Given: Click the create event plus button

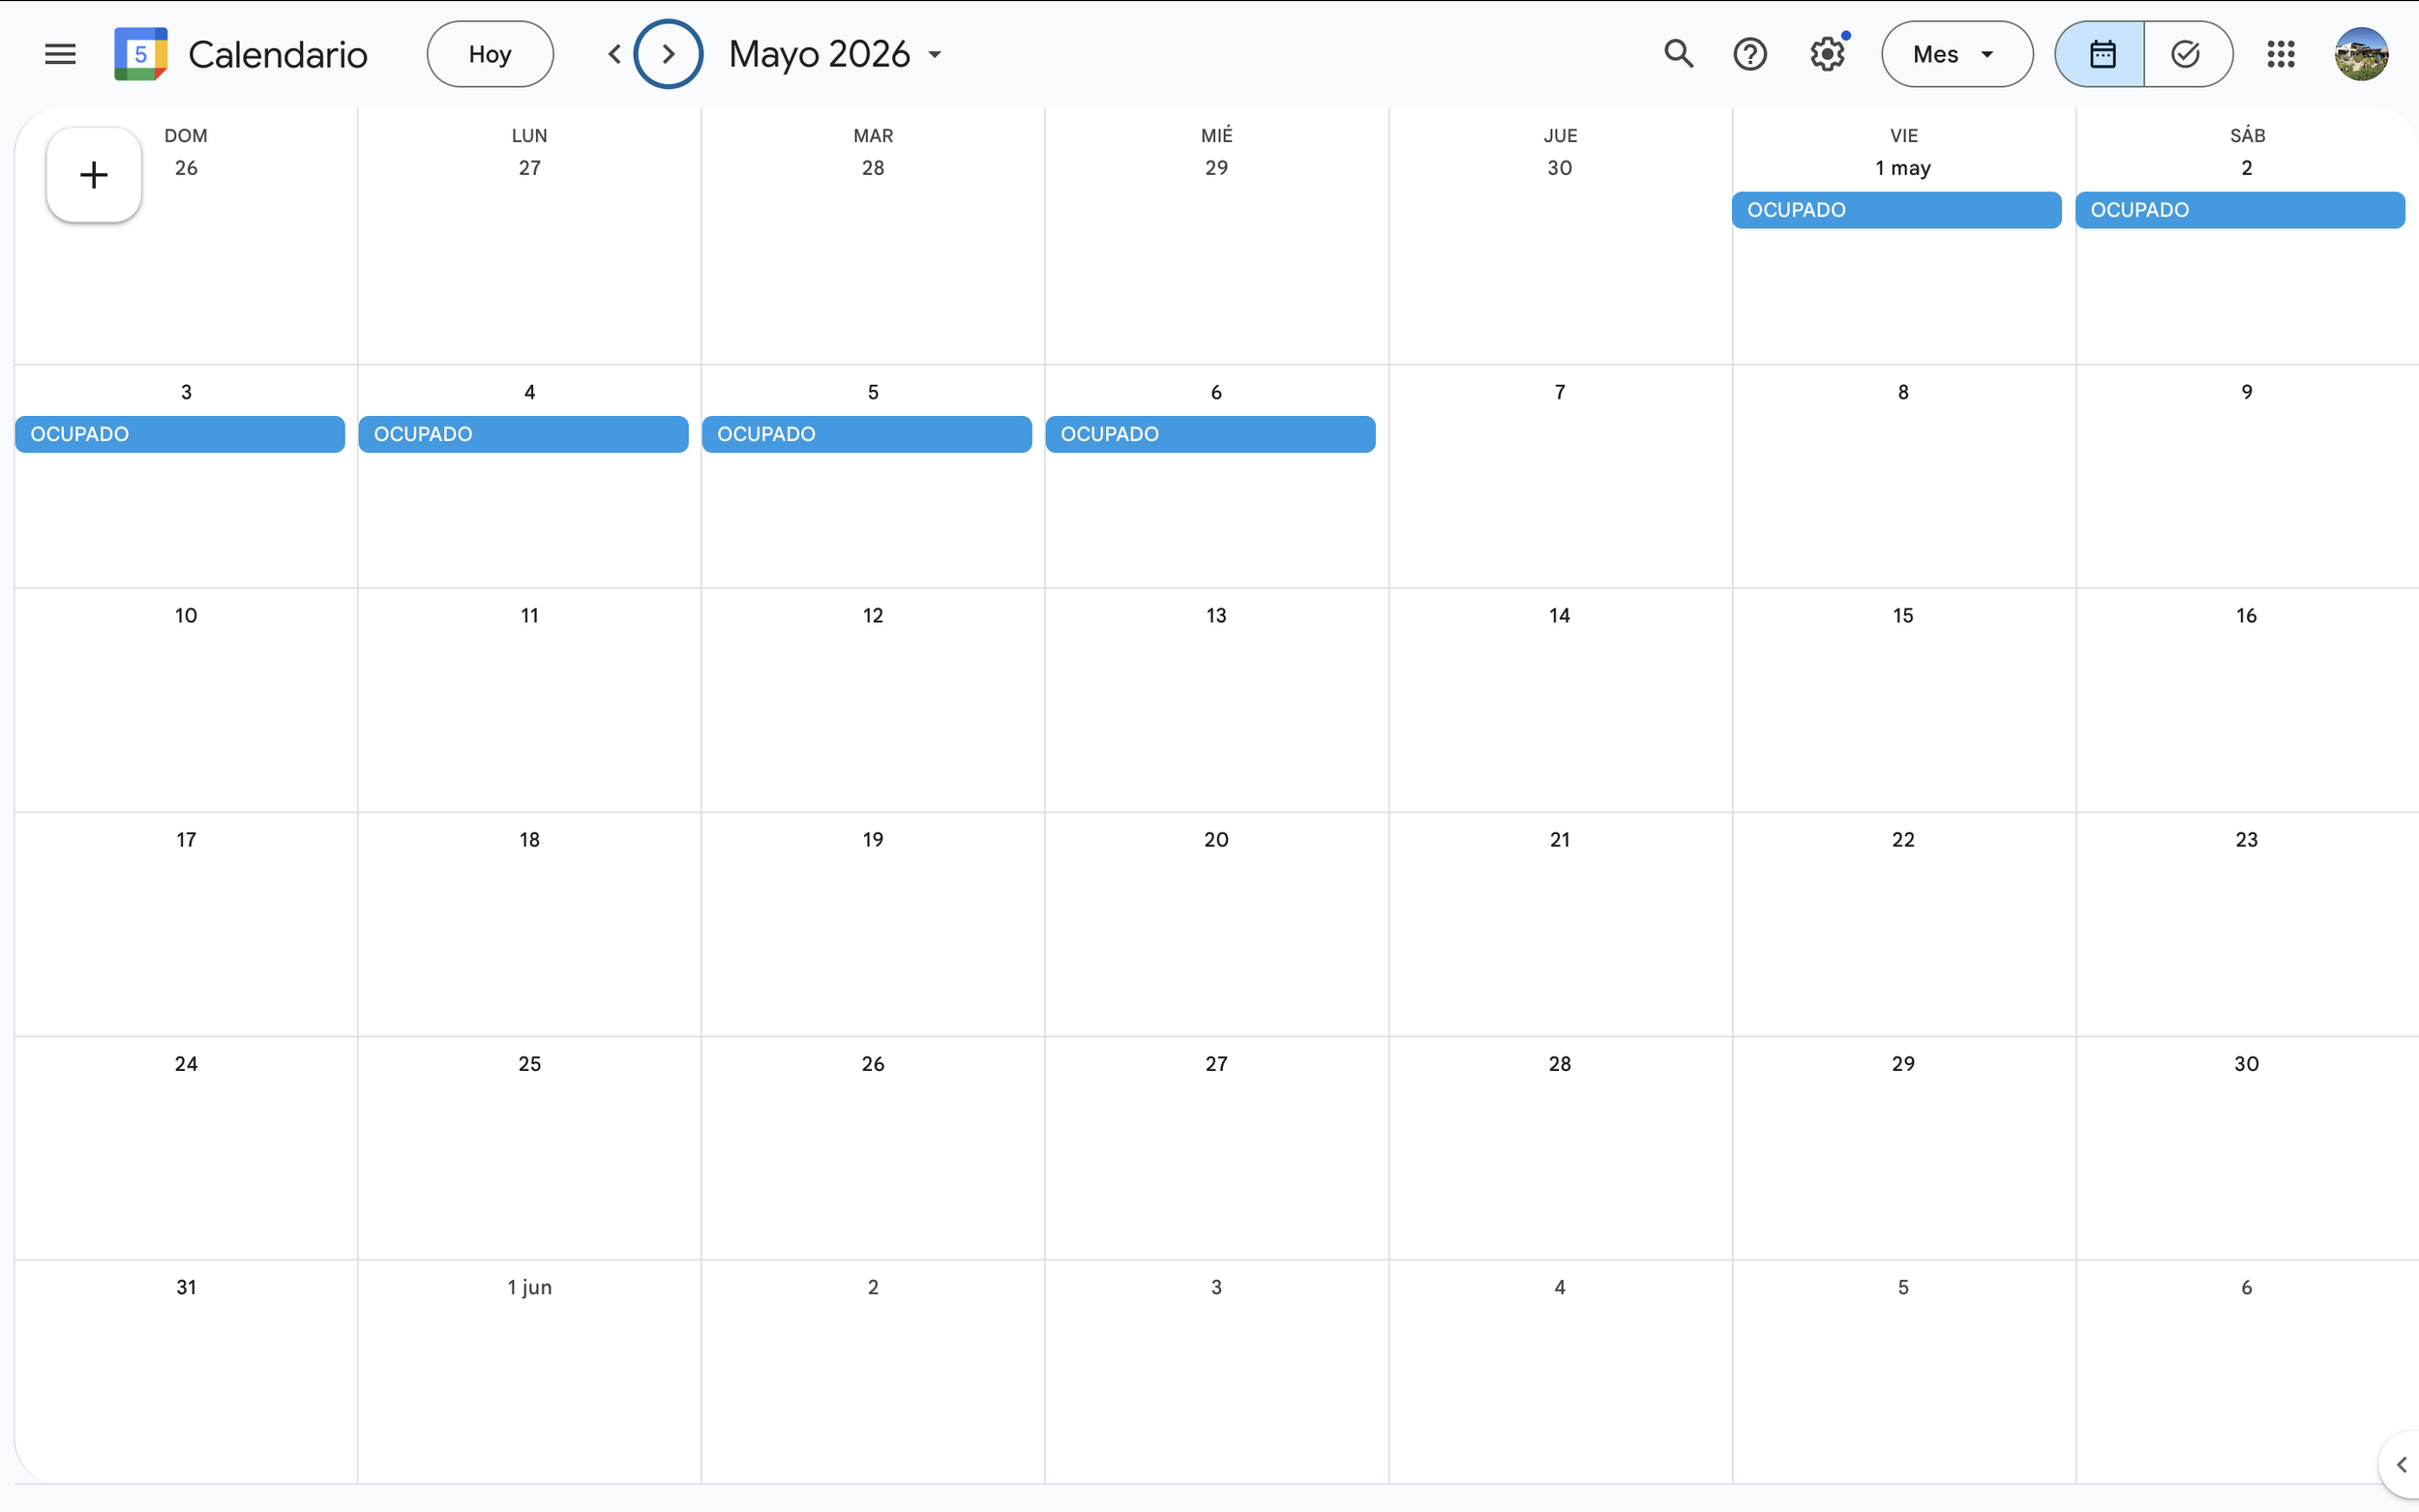Looking at the screenshot, I should [x=94, y=175].
